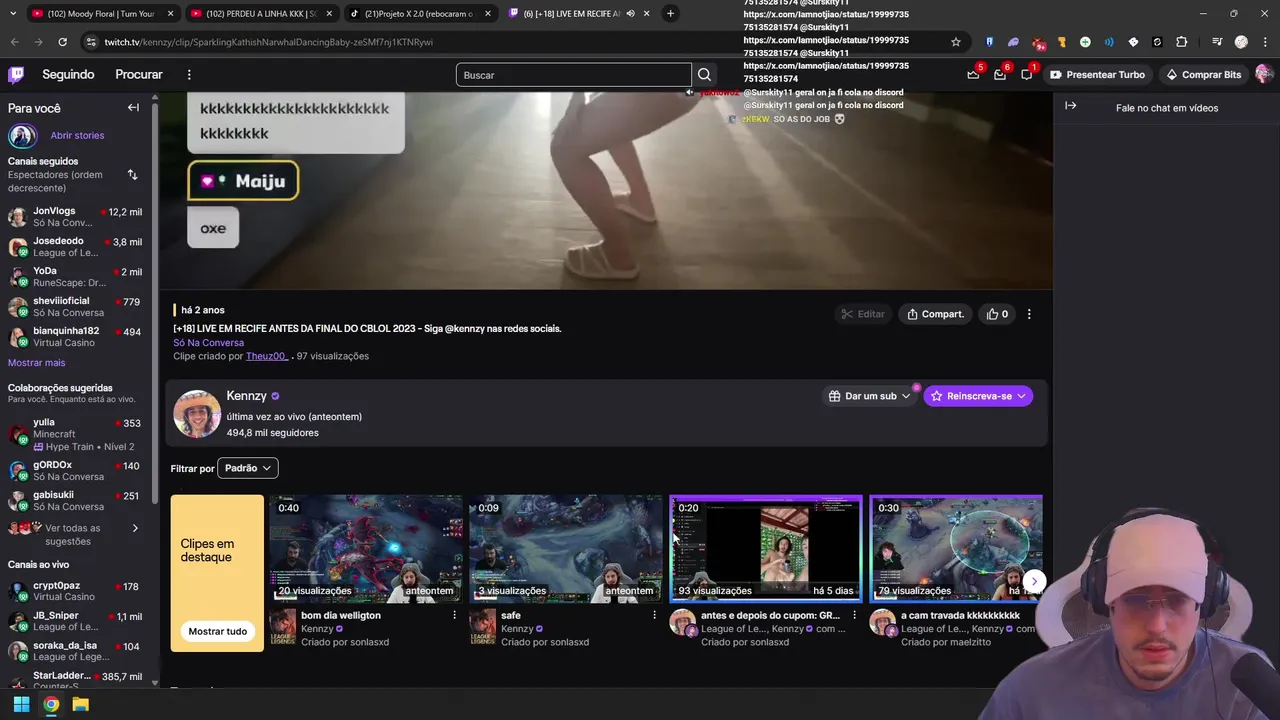Switch to PERDEU A LINHA KKK tab
Viewport: 1280px width, 720px height.
coord(262,13)
